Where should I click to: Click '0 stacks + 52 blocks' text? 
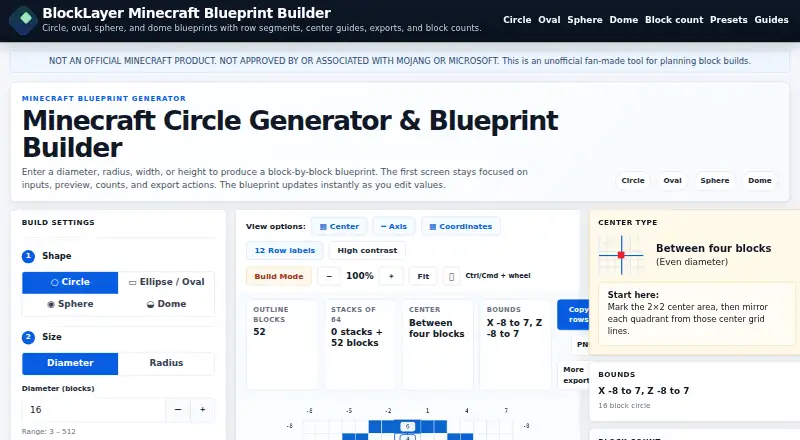tap(356, 337)
